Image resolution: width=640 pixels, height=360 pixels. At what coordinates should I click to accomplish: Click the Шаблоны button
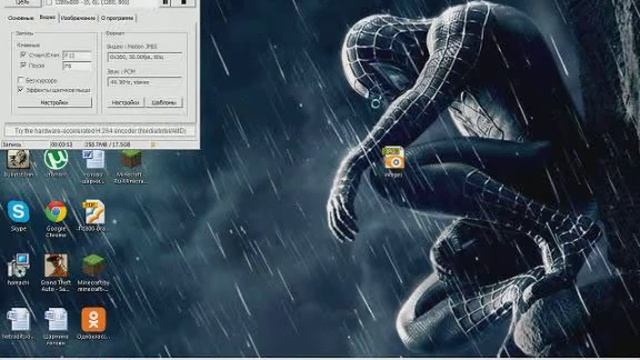pos(164,102)
